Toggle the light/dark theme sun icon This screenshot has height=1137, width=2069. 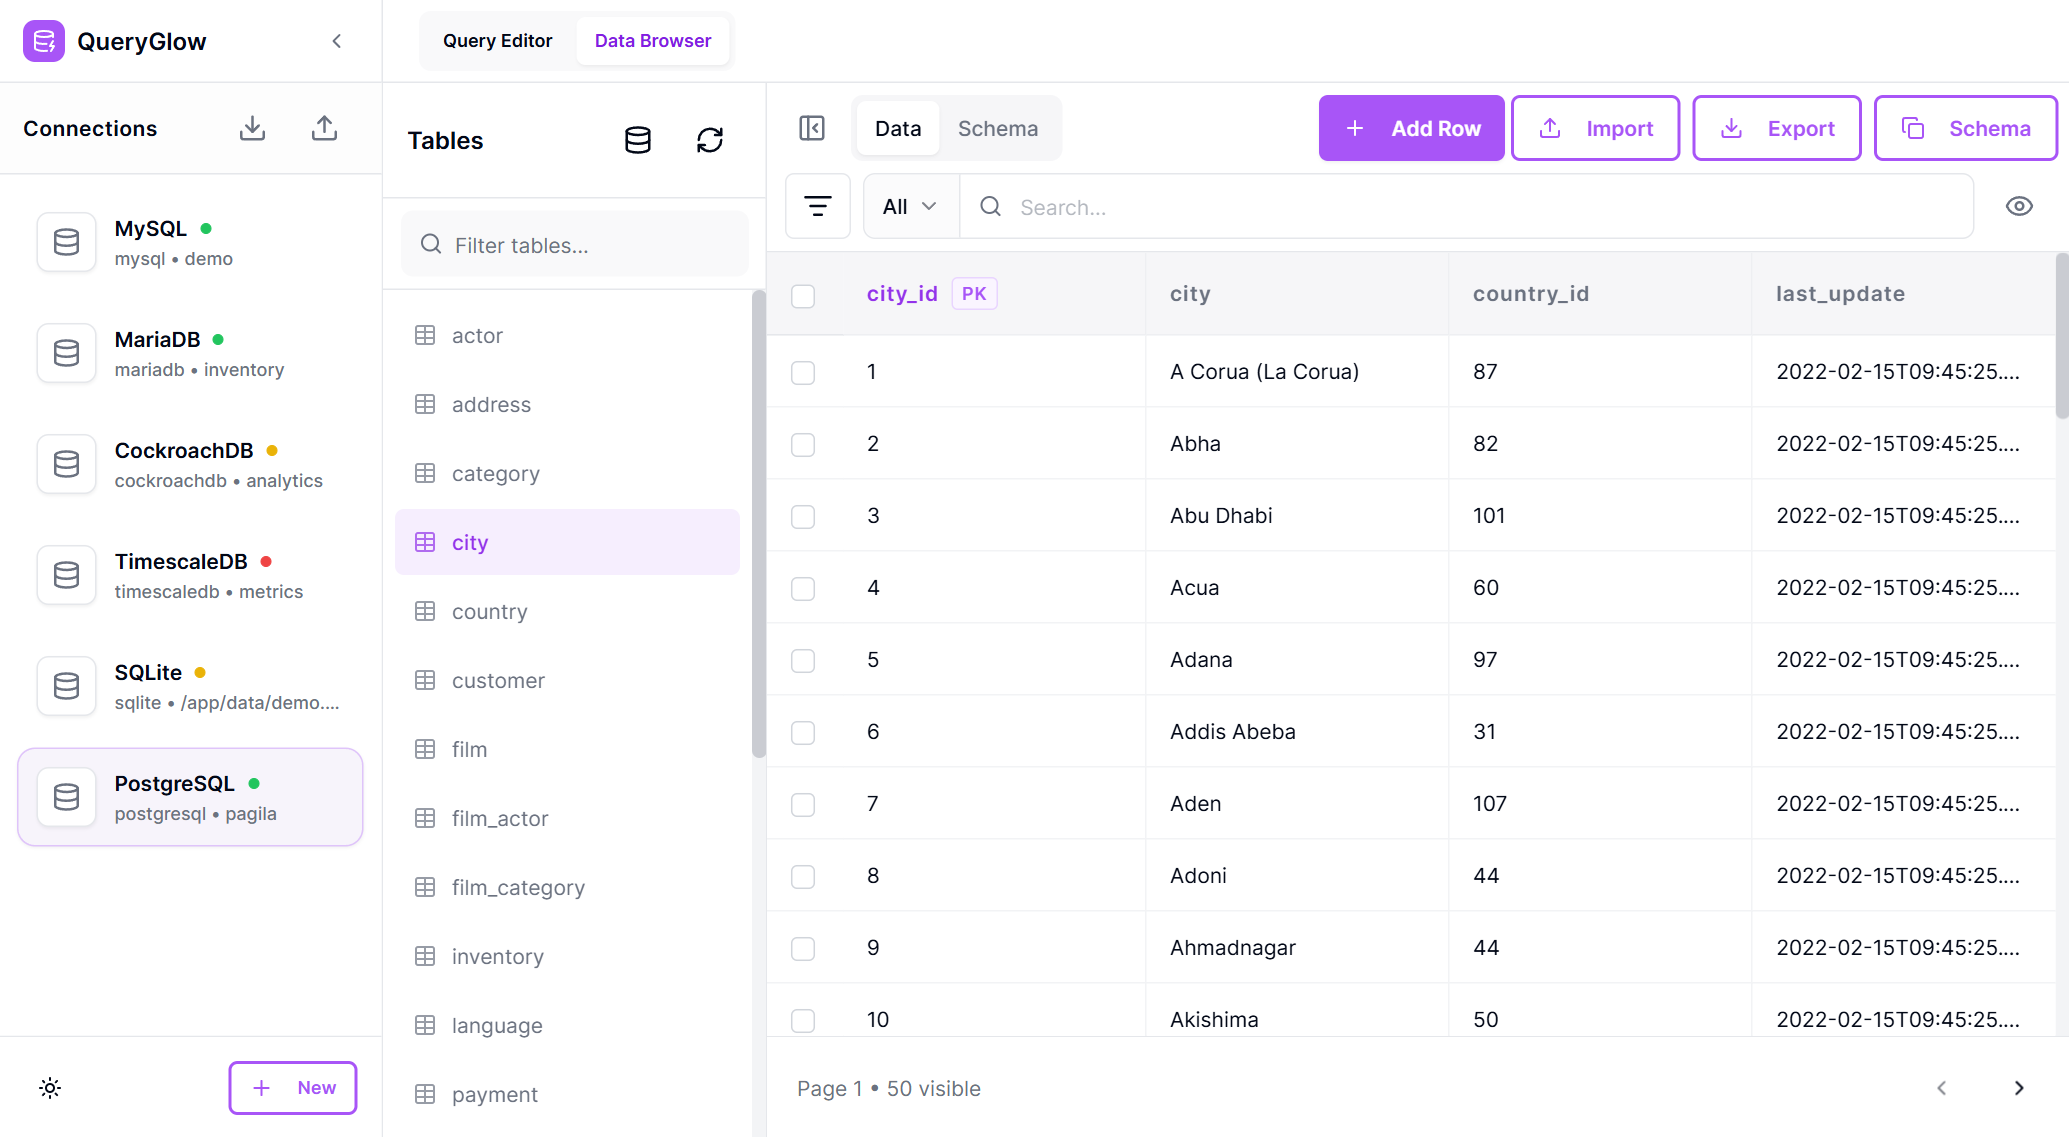(49, 1088)
